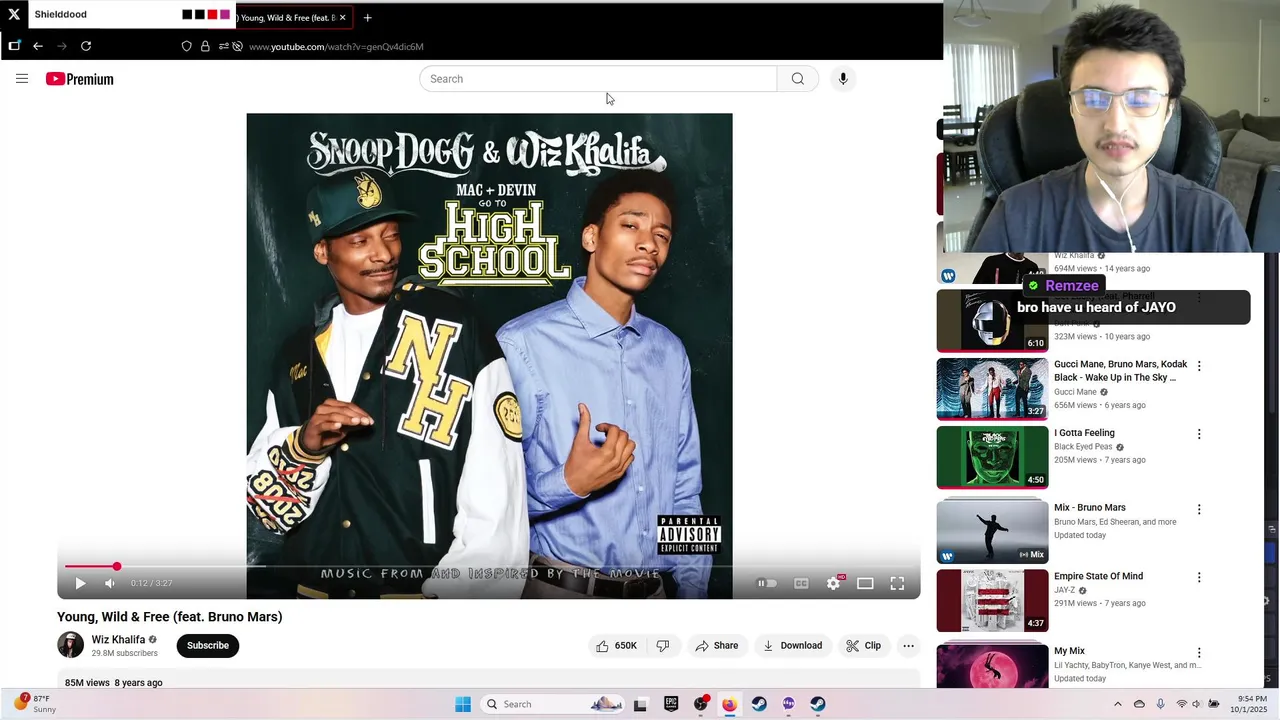Open the browser sidebar/tab panel icon
Viewport: 1280px width, 720px height.
[x=14, y=45]
